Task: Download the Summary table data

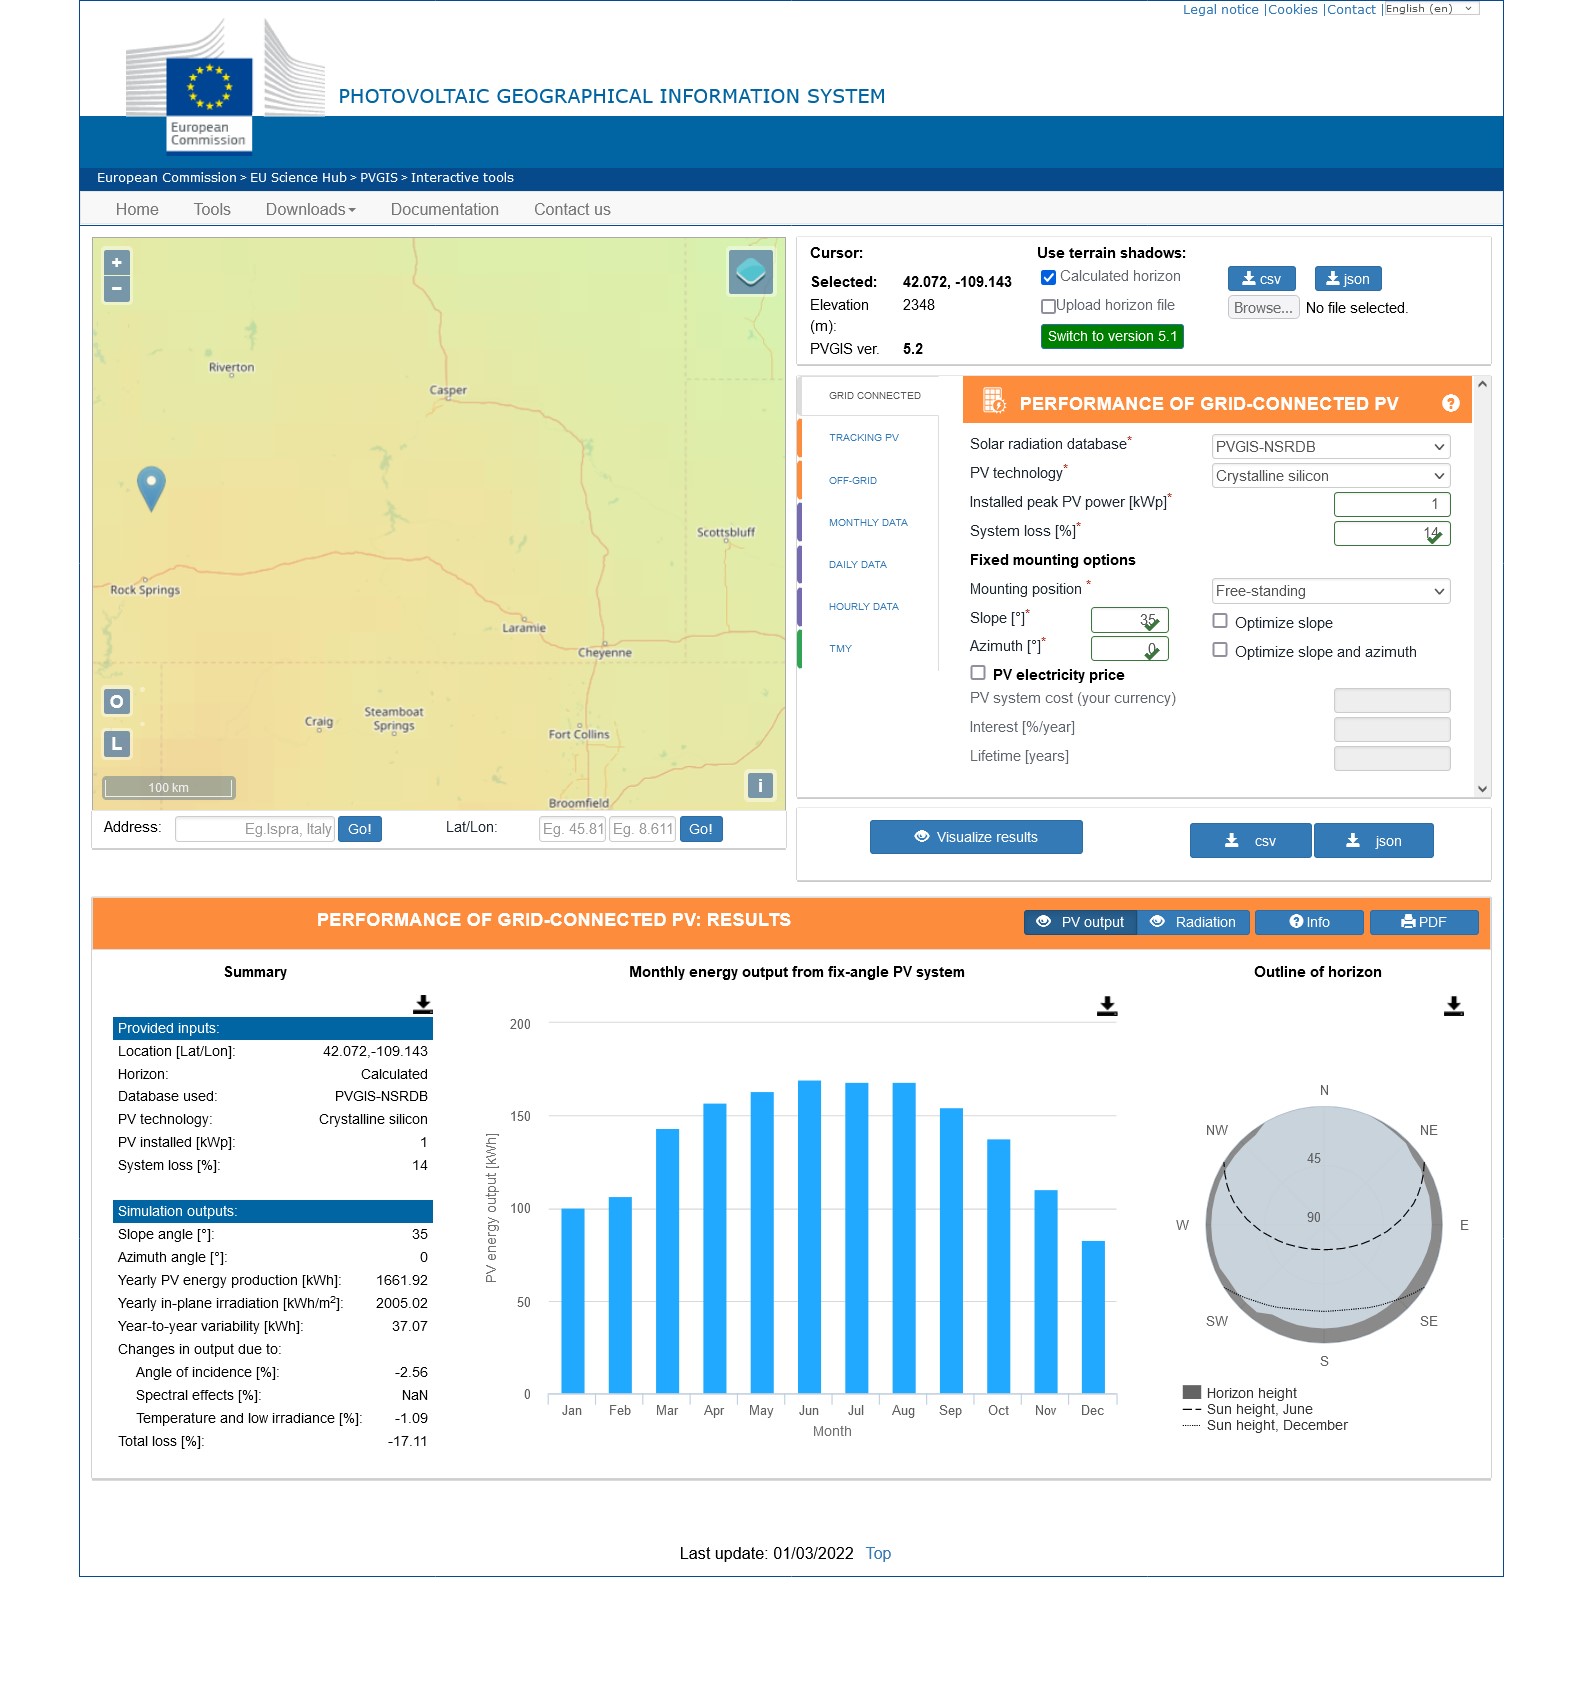Action: 423,1004
